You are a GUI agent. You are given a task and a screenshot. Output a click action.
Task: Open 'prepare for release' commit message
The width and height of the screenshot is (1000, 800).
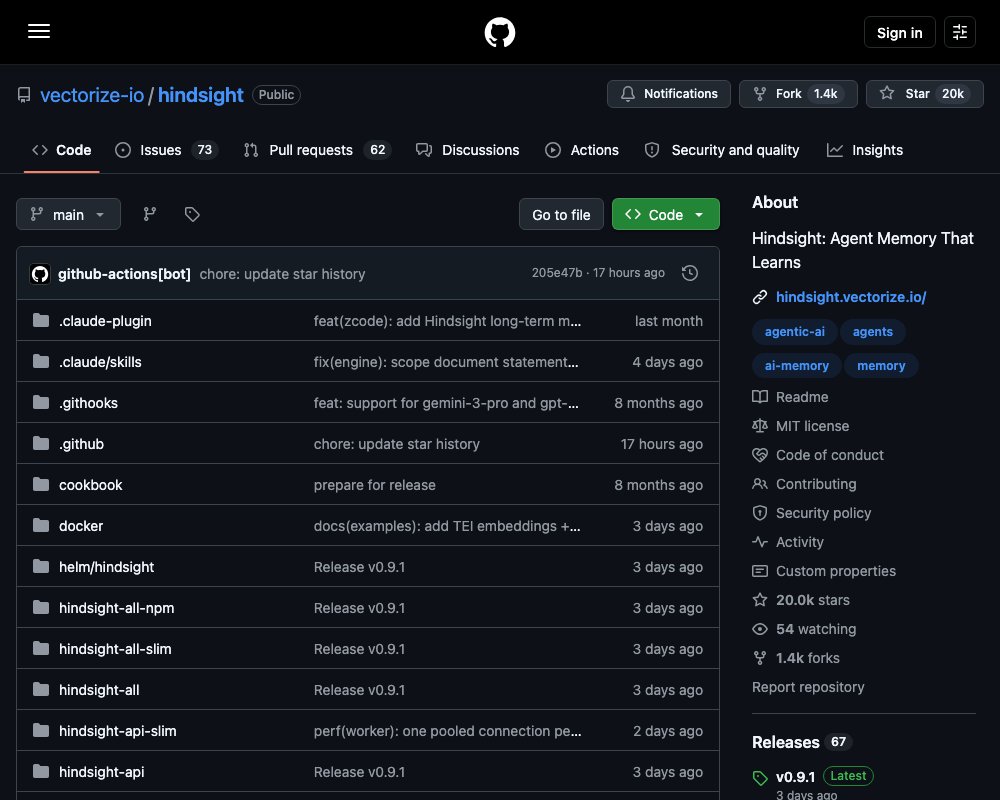374,485
